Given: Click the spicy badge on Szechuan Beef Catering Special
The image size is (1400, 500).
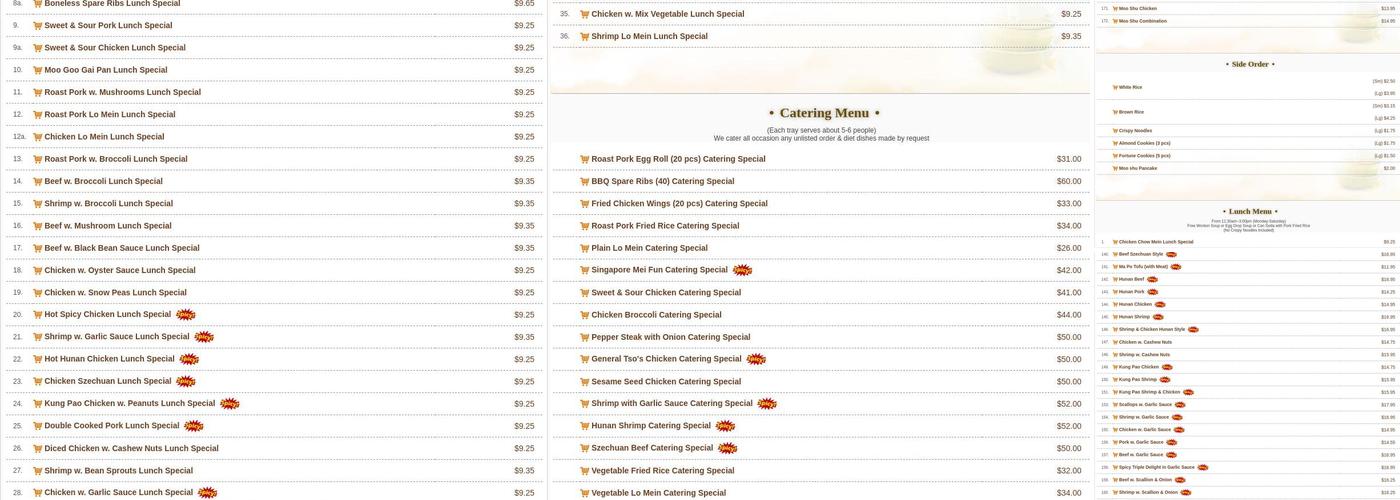Looking at the screenshot, I should click(727, 448).
